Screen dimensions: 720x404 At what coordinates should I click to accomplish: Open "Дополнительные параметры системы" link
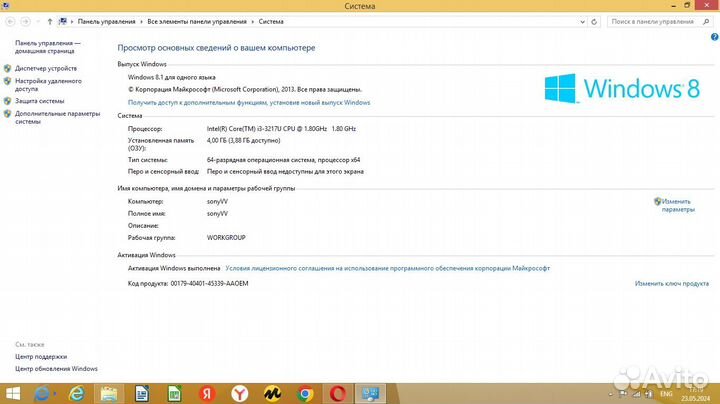[57, 118]
